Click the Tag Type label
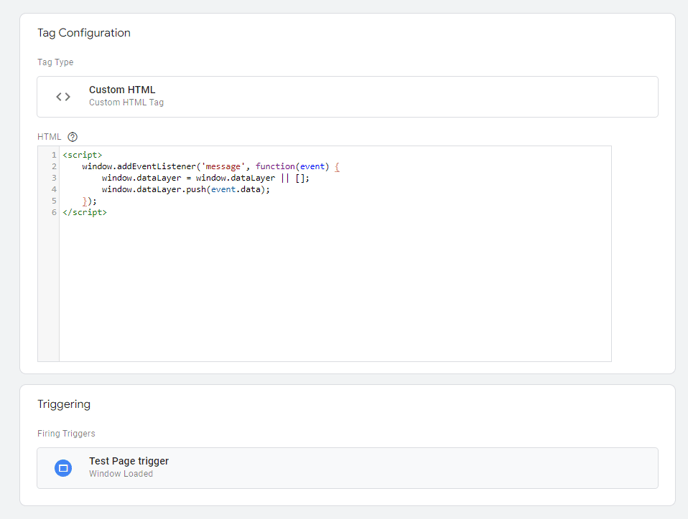The height and width of the screenshot is (519, 688). [55, 62]
